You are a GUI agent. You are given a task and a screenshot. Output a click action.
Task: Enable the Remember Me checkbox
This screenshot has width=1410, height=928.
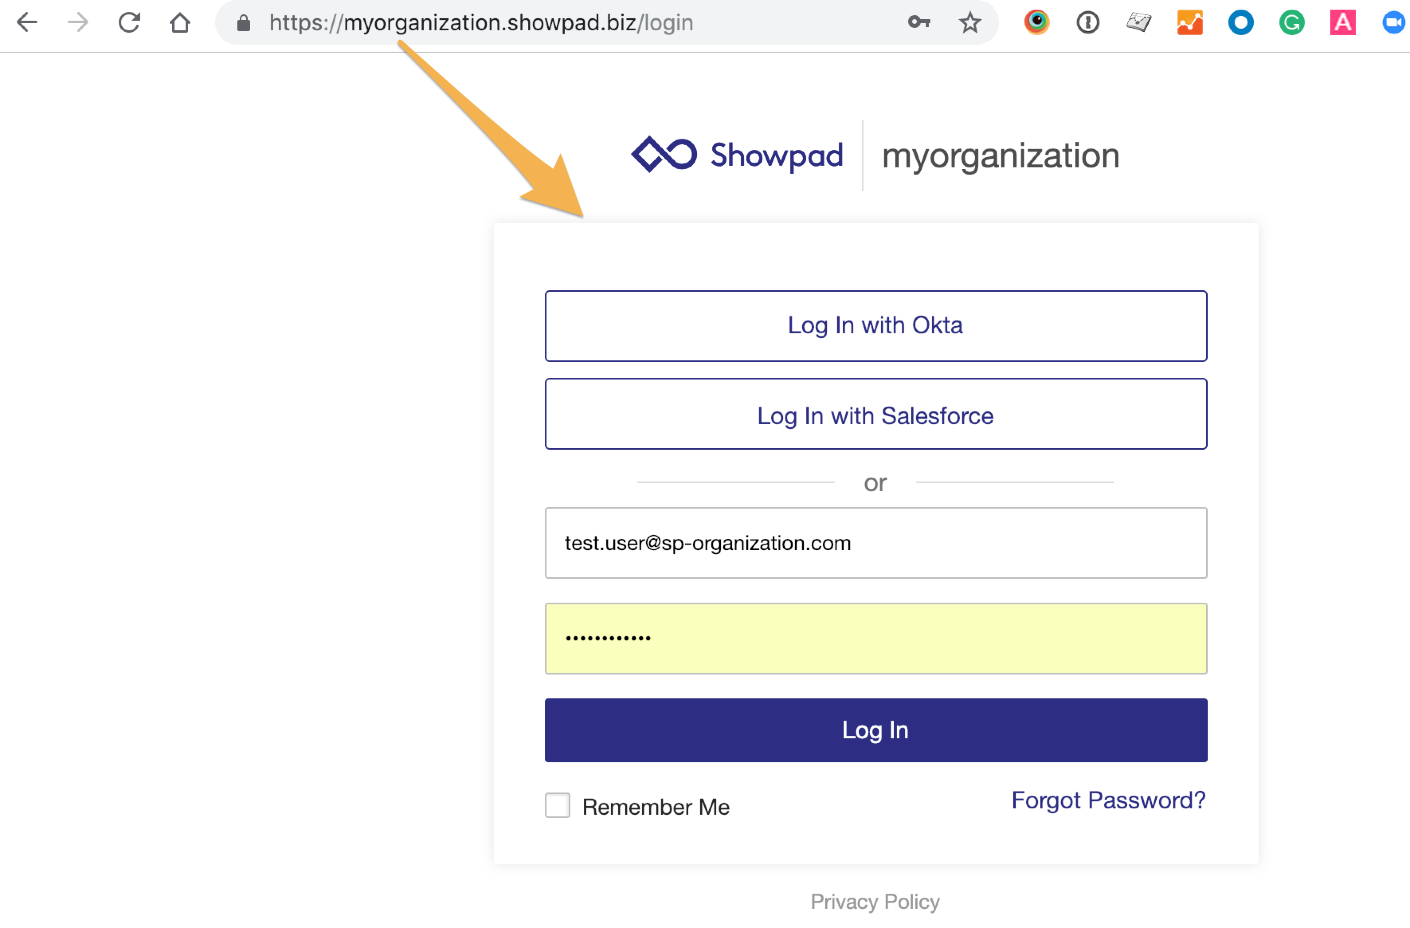(x=558, y=805)
